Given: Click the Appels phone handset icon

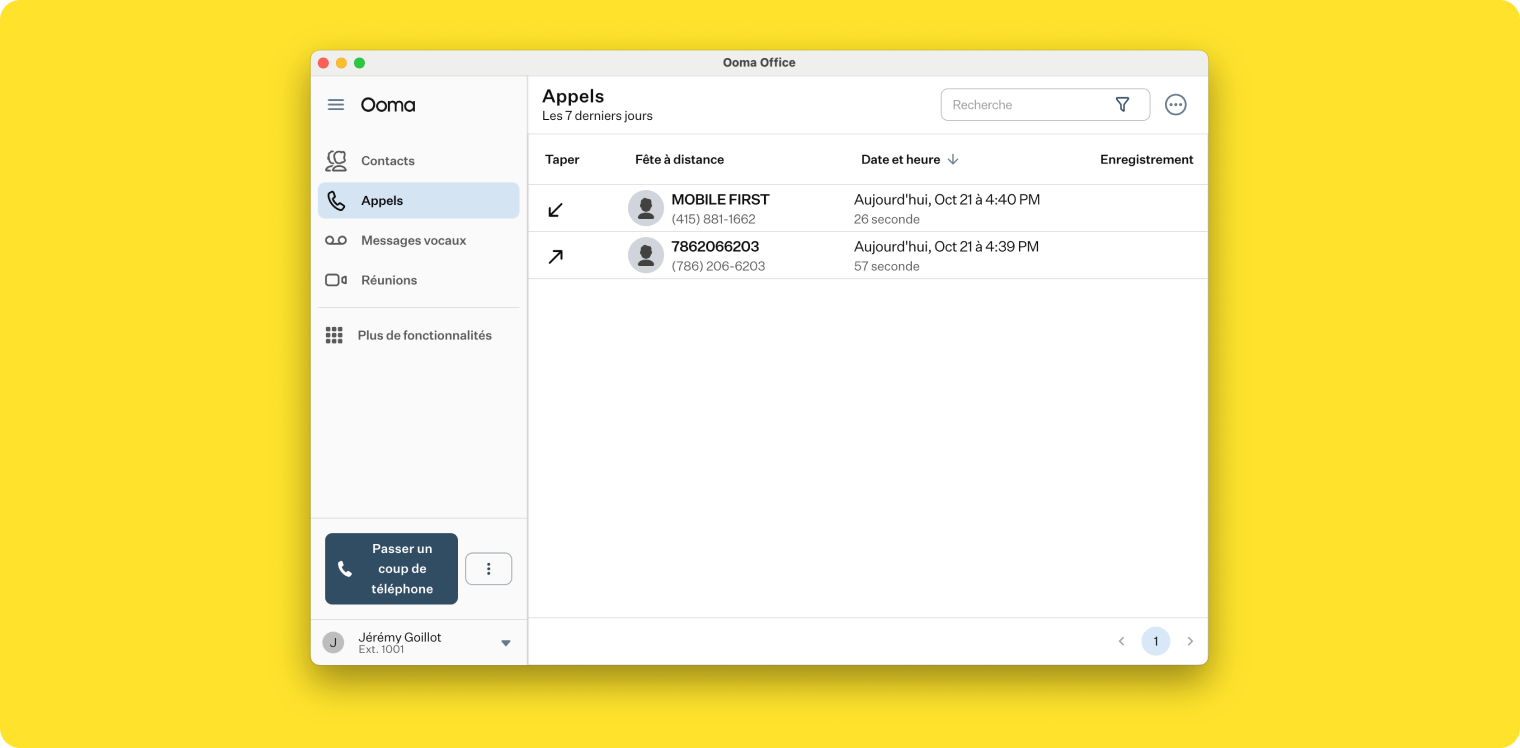Looking at the screenshot, I should coord(336,201).
